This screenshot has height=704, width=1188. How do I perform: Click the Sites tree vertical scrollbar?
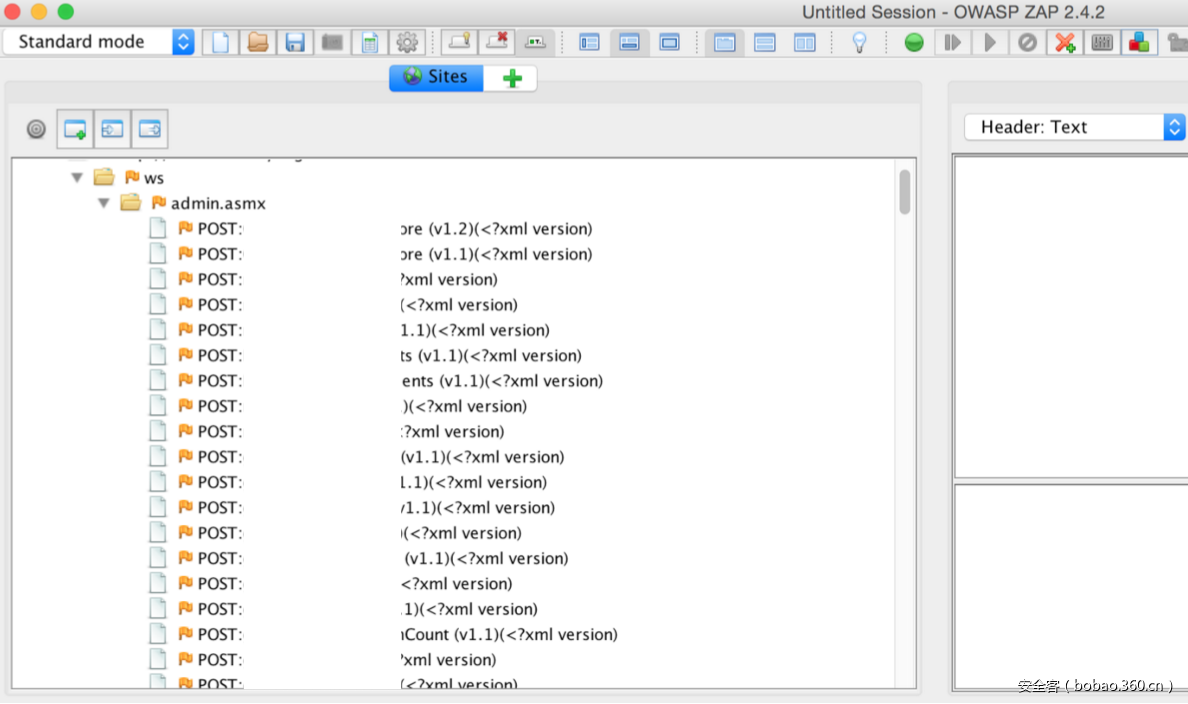(x=904, y=192)
